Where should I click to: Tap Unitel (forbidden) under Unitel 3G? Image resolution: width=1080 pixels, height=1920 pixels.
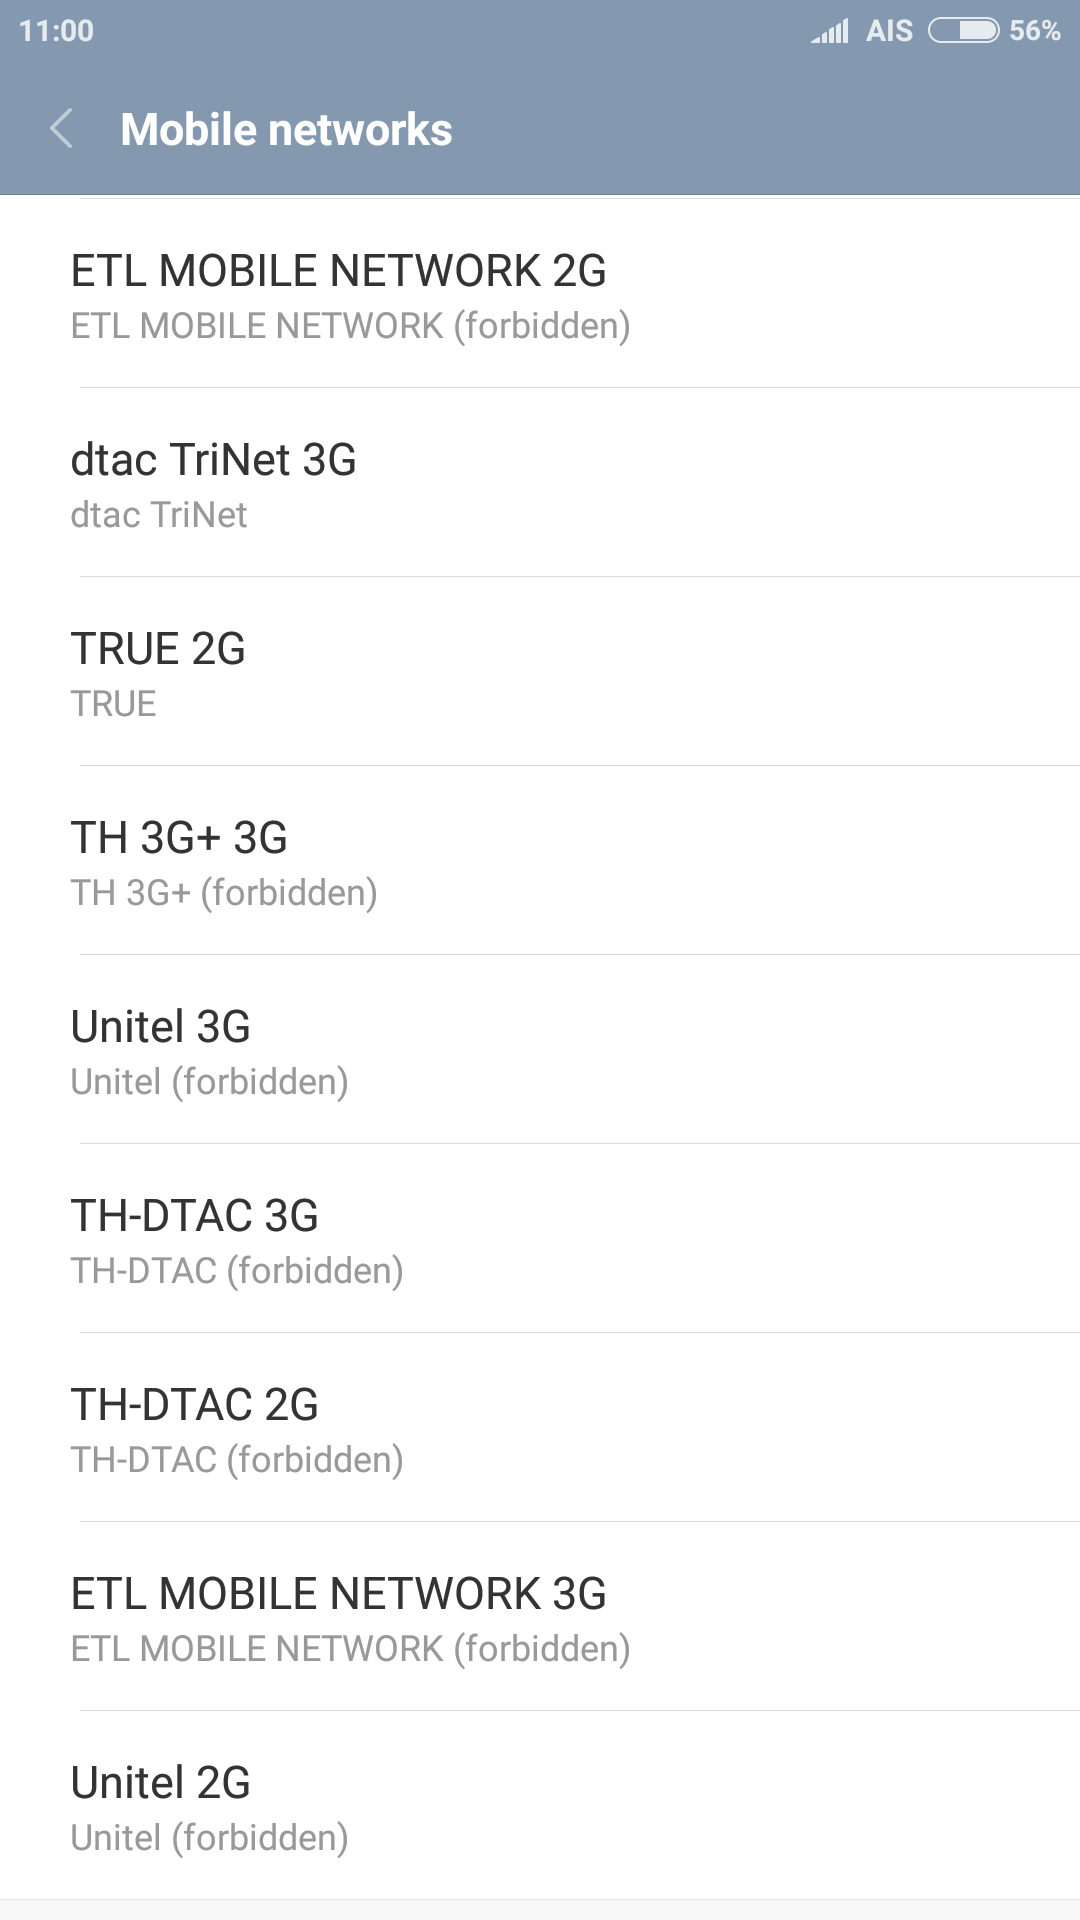tap(210, 1082)
